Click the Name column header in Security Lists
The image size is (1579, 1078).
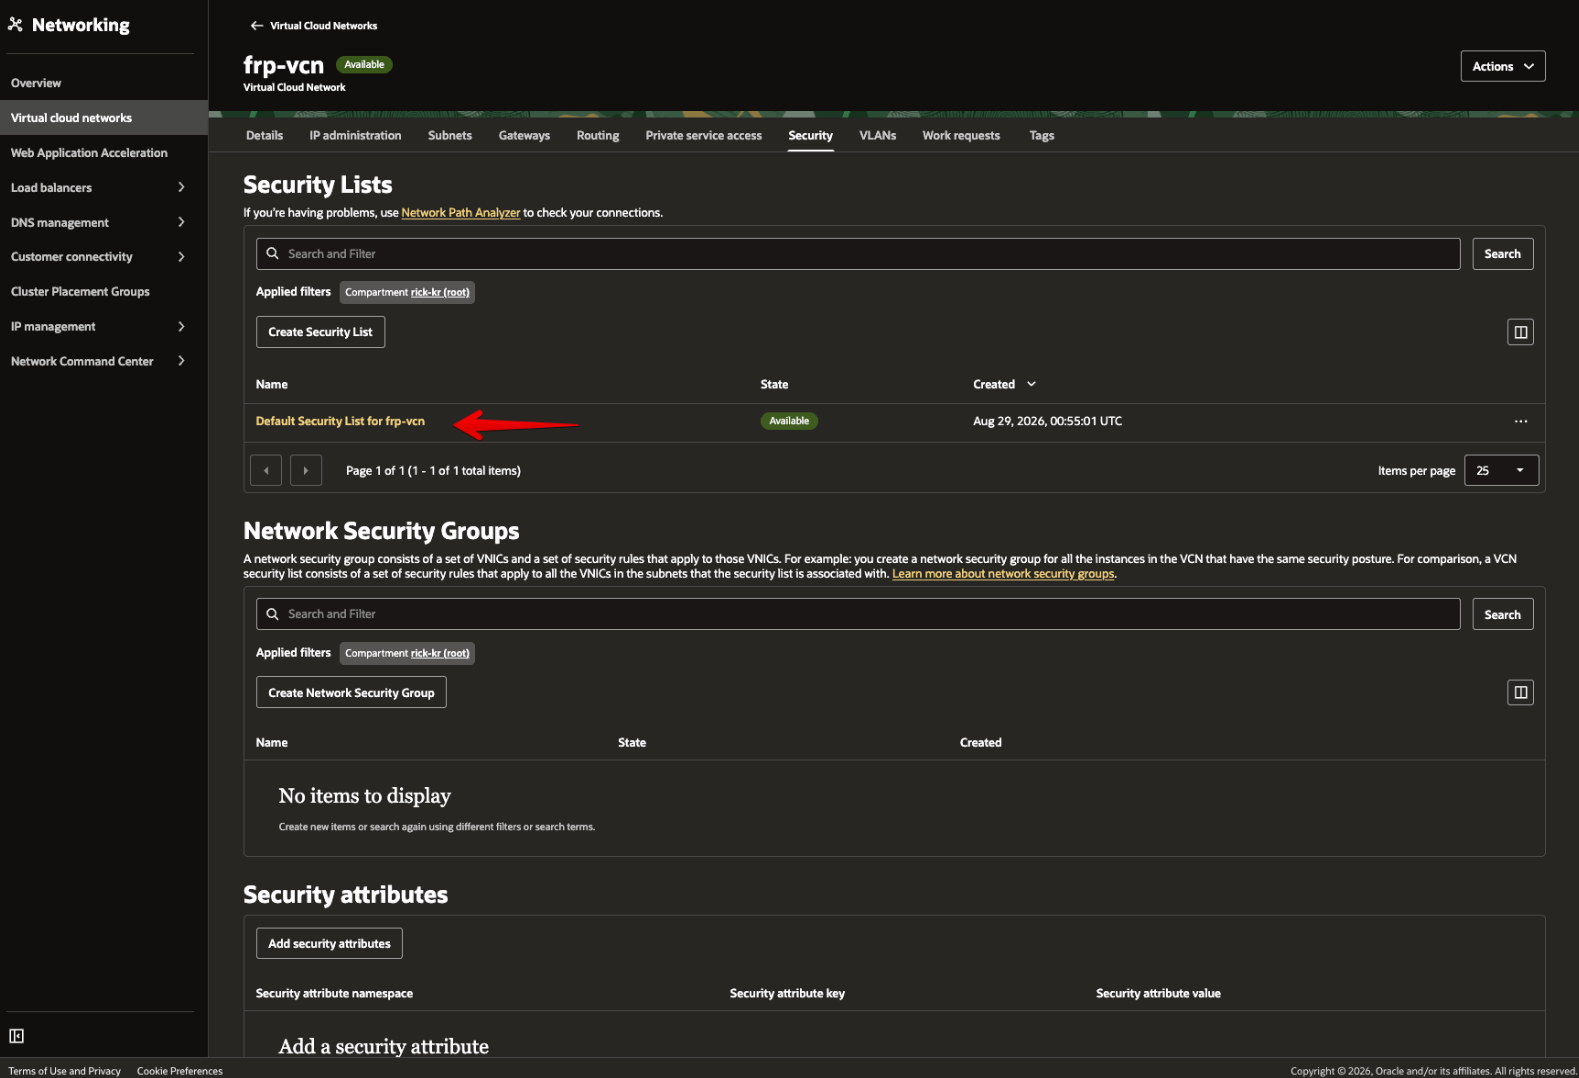pyautogui.click(x=271, y=384)
